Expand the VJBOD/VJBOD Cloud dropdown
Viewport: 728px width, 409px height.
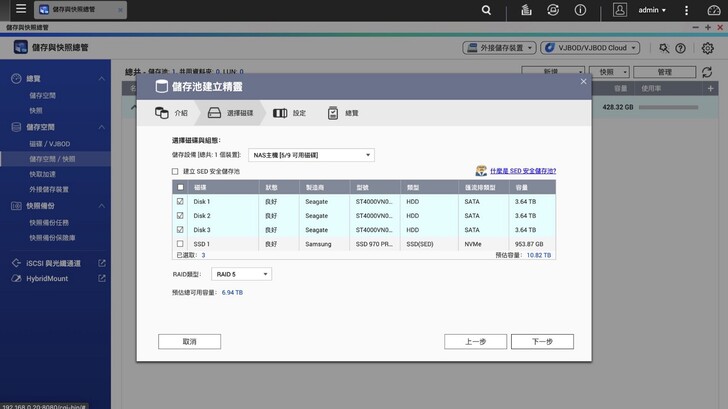[591, 48]
